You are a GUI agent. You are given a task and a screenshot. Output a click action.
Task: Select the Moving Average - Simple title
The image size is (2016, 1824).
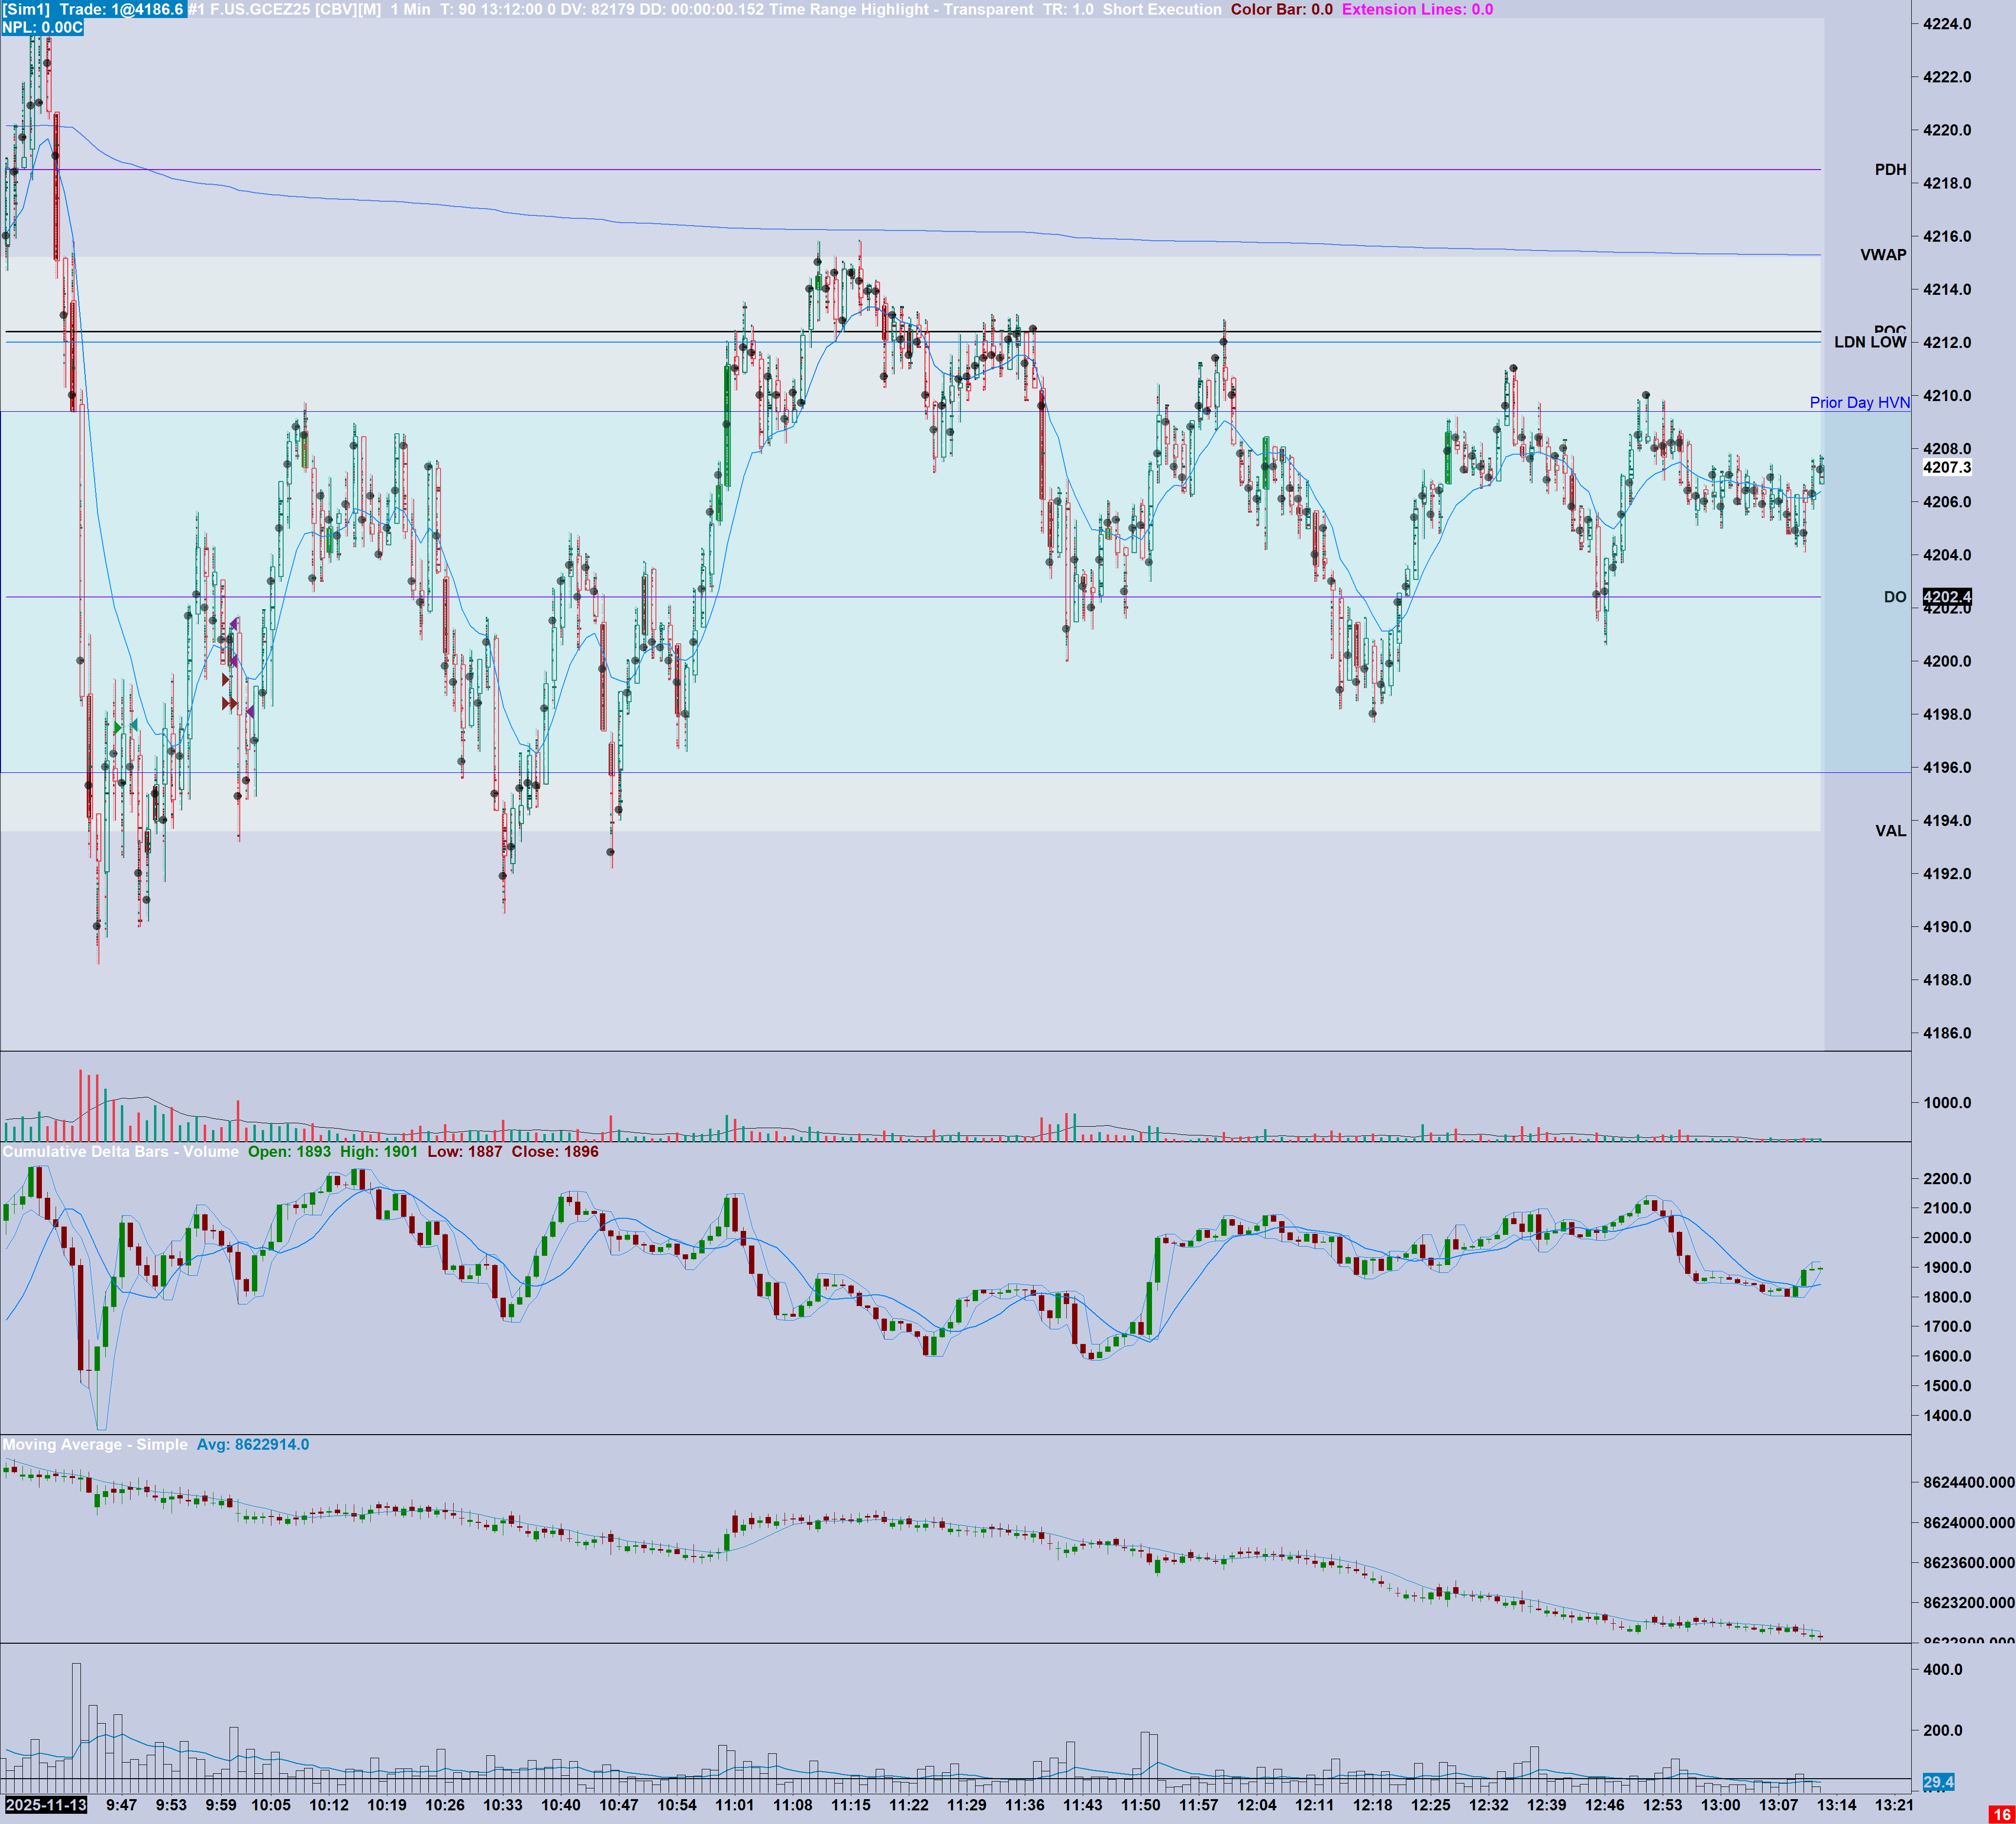95,1444
